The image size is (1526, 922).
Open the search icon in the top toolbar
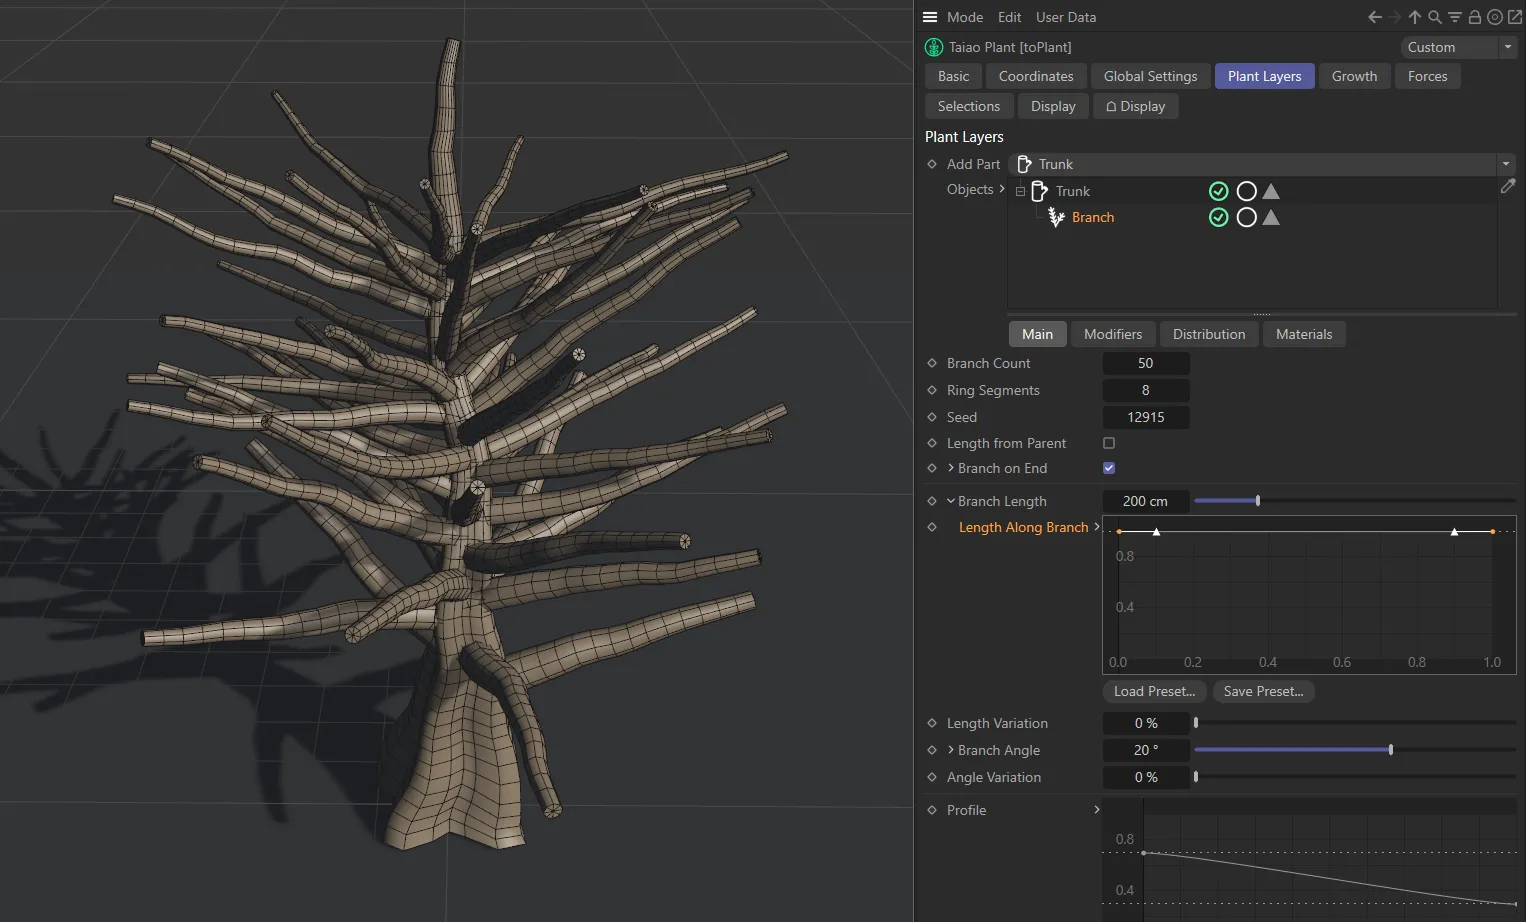point(1434,17)
